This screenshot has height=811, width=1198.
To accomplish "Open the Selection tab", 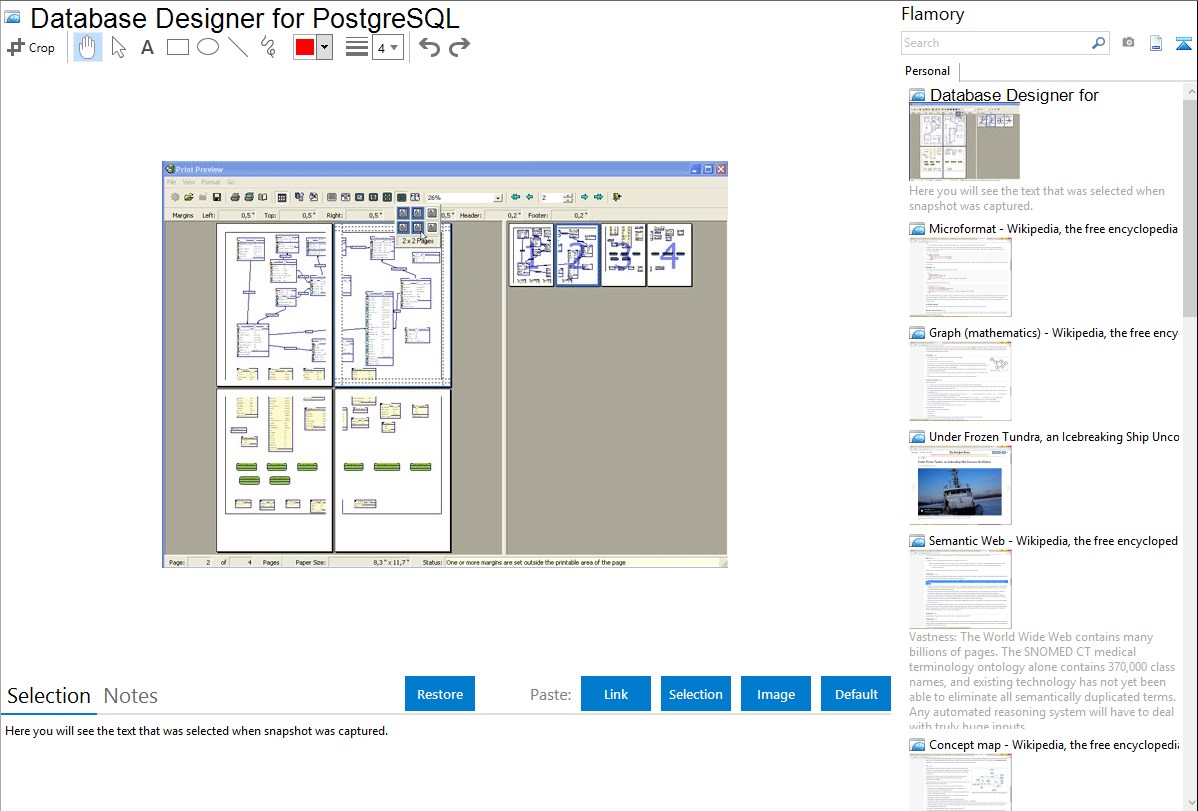I will pos(49,696).
